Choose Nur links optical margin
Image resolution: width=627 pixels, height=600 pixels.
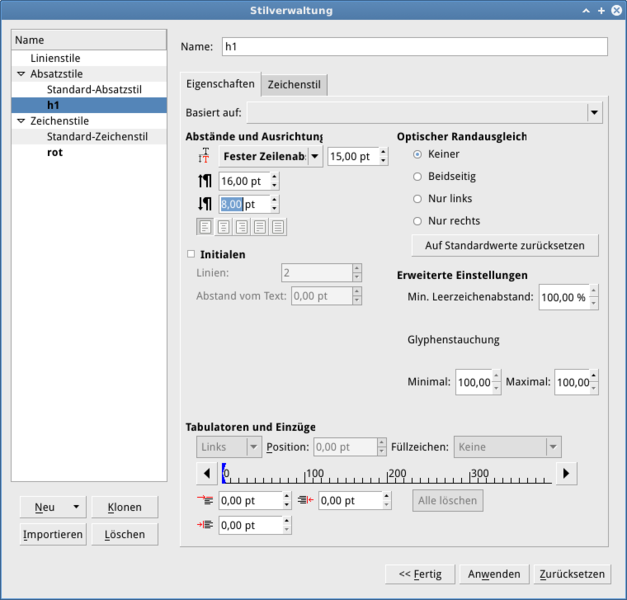coord(418,198)
